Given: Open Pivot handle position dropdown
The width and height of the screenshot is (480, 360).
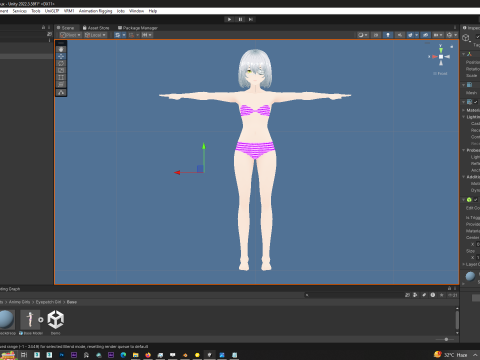Looking at the screenshot, I should 70,35.
